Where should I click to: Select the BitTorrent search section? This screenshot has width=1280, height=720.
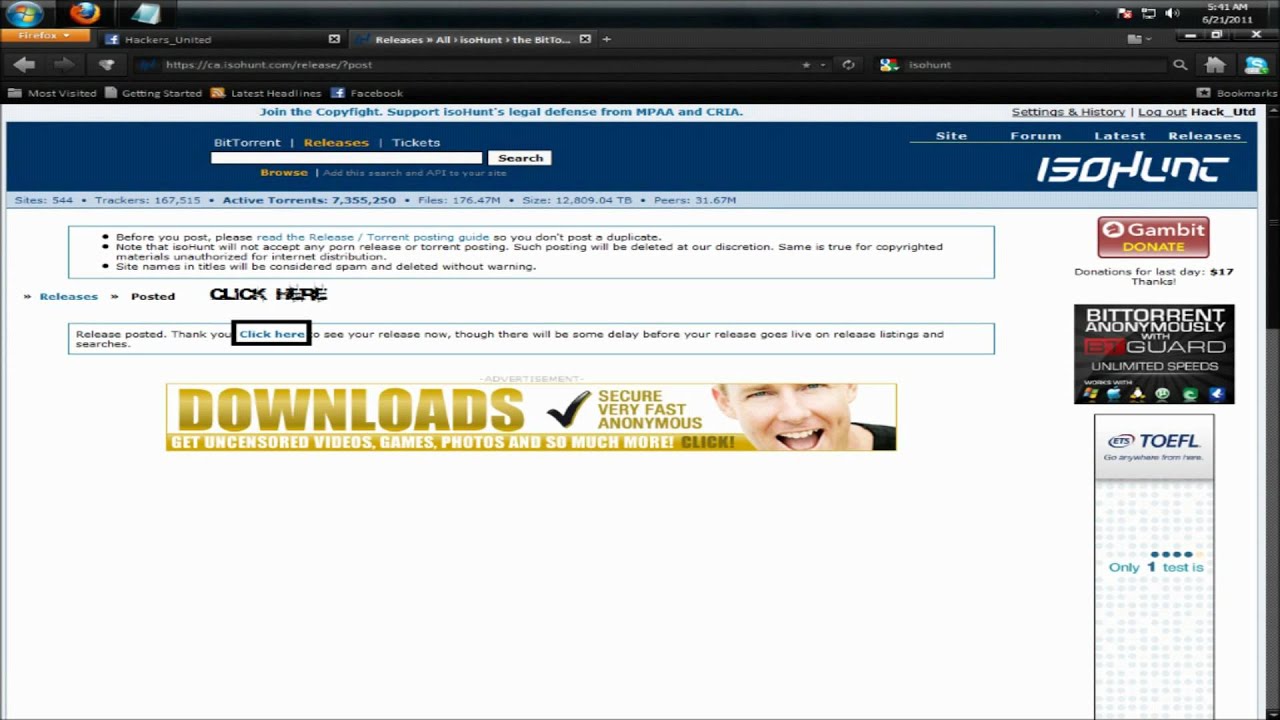(247, 142)
